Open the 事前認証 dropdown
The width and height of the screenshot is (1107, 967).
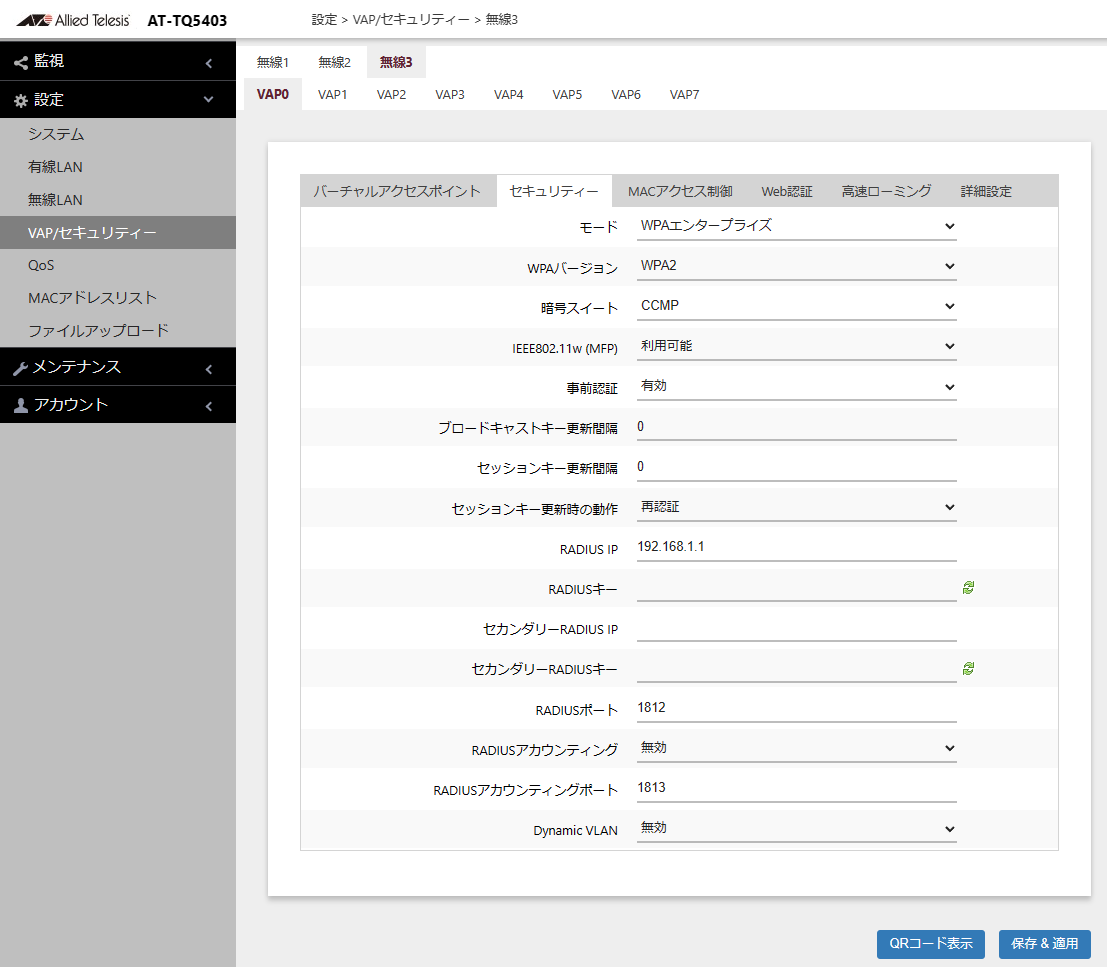tap(796, 387)
